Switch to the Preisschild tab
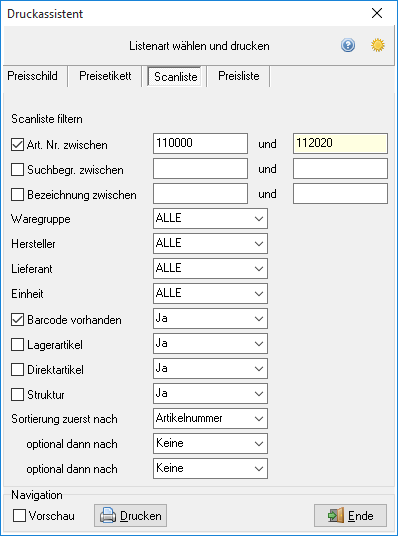Screen dimensions: 398x536 [x=32, y=76]
